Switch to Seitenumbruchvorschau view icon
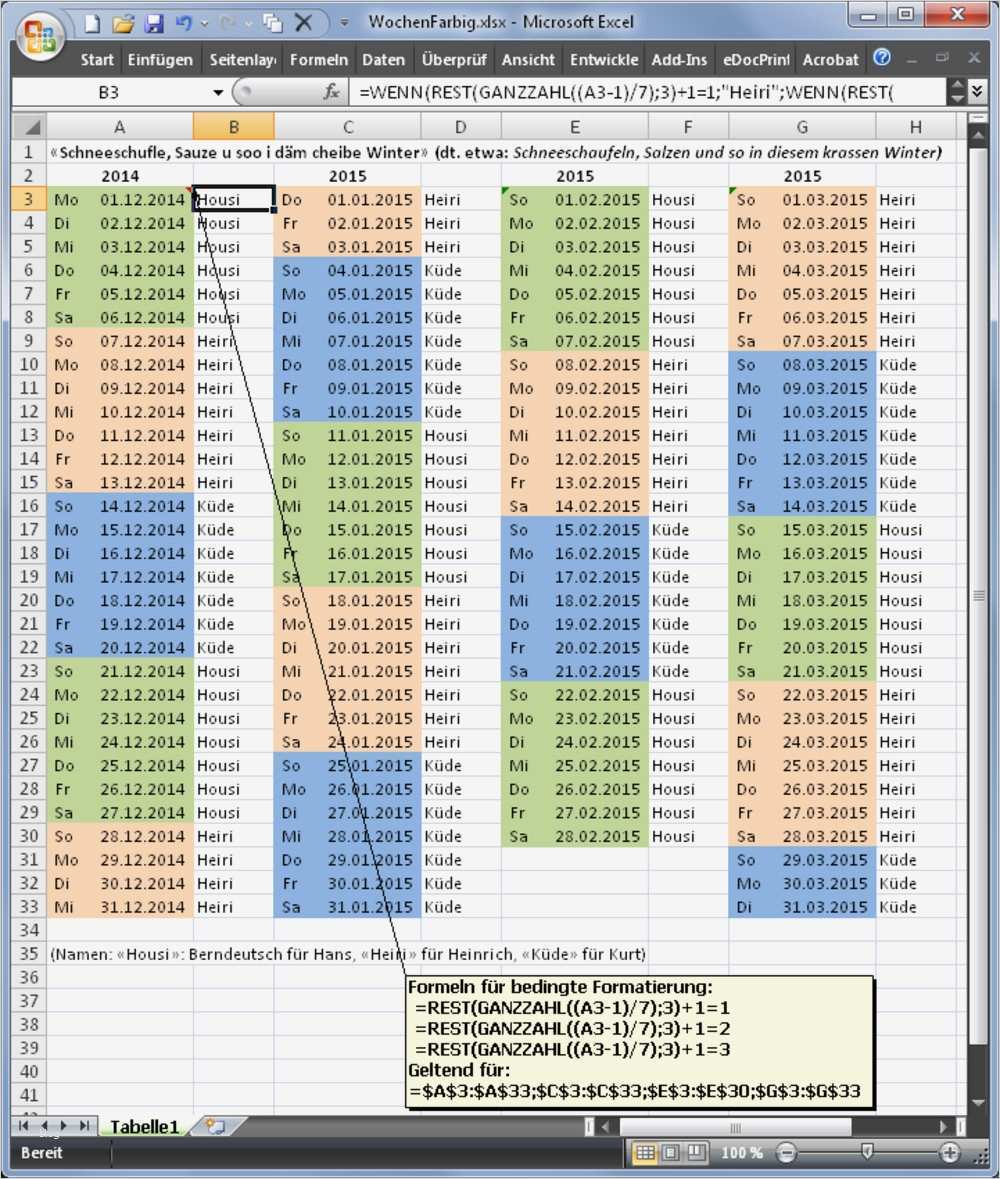The image size is (1000, 1179). [x=697, y=1152]
